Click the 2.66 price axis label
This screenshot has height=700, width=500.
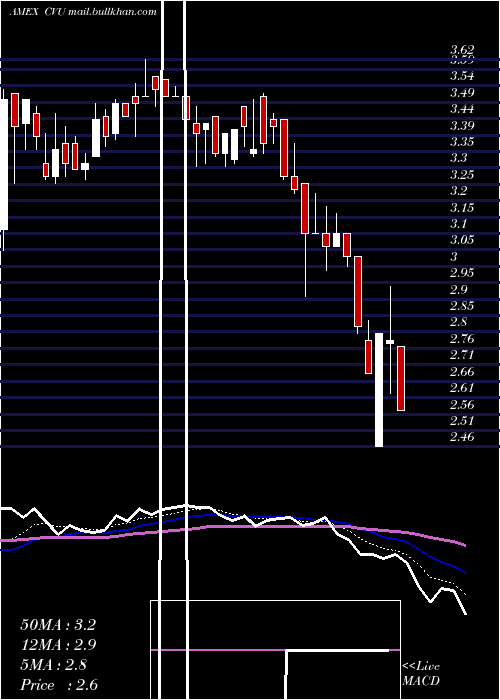pyautogui.click(x=462, y=372)
